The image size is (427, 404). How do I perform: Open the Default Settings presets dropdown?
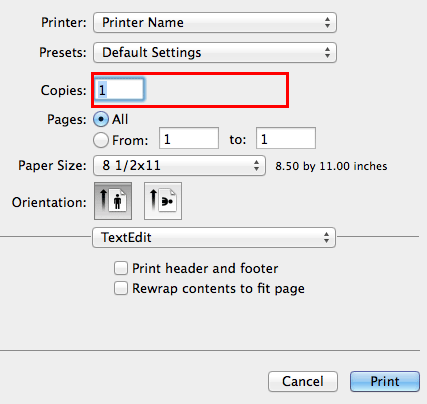(215, 53)
